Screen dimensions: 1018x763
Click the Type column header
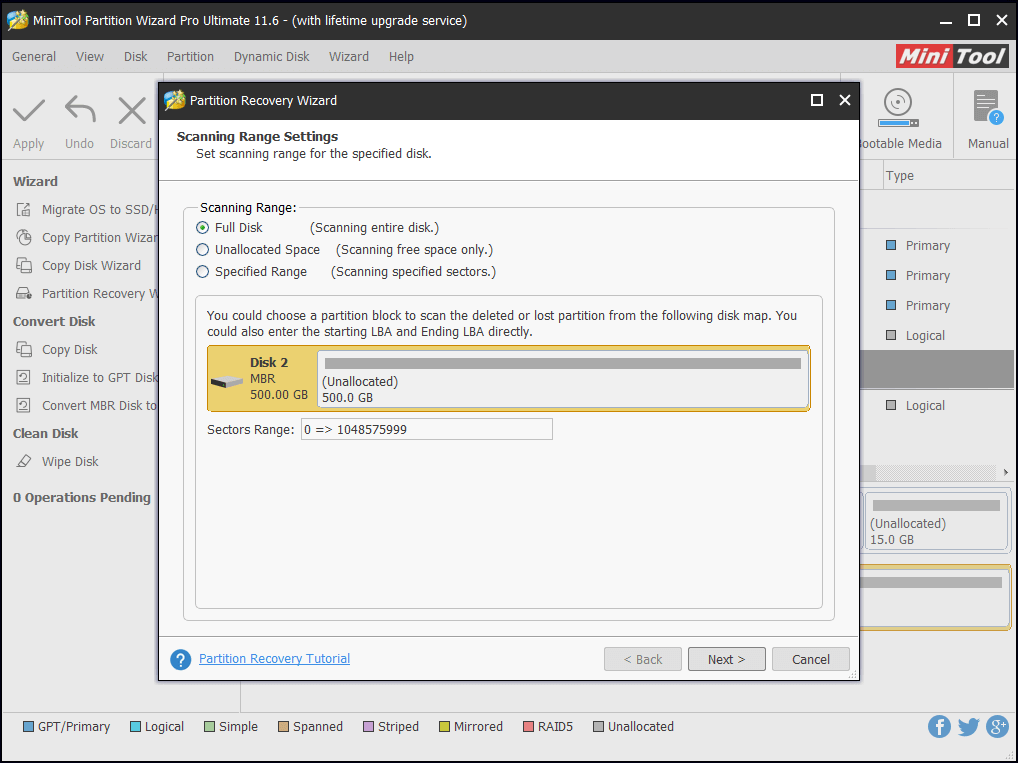coord(899,175)
